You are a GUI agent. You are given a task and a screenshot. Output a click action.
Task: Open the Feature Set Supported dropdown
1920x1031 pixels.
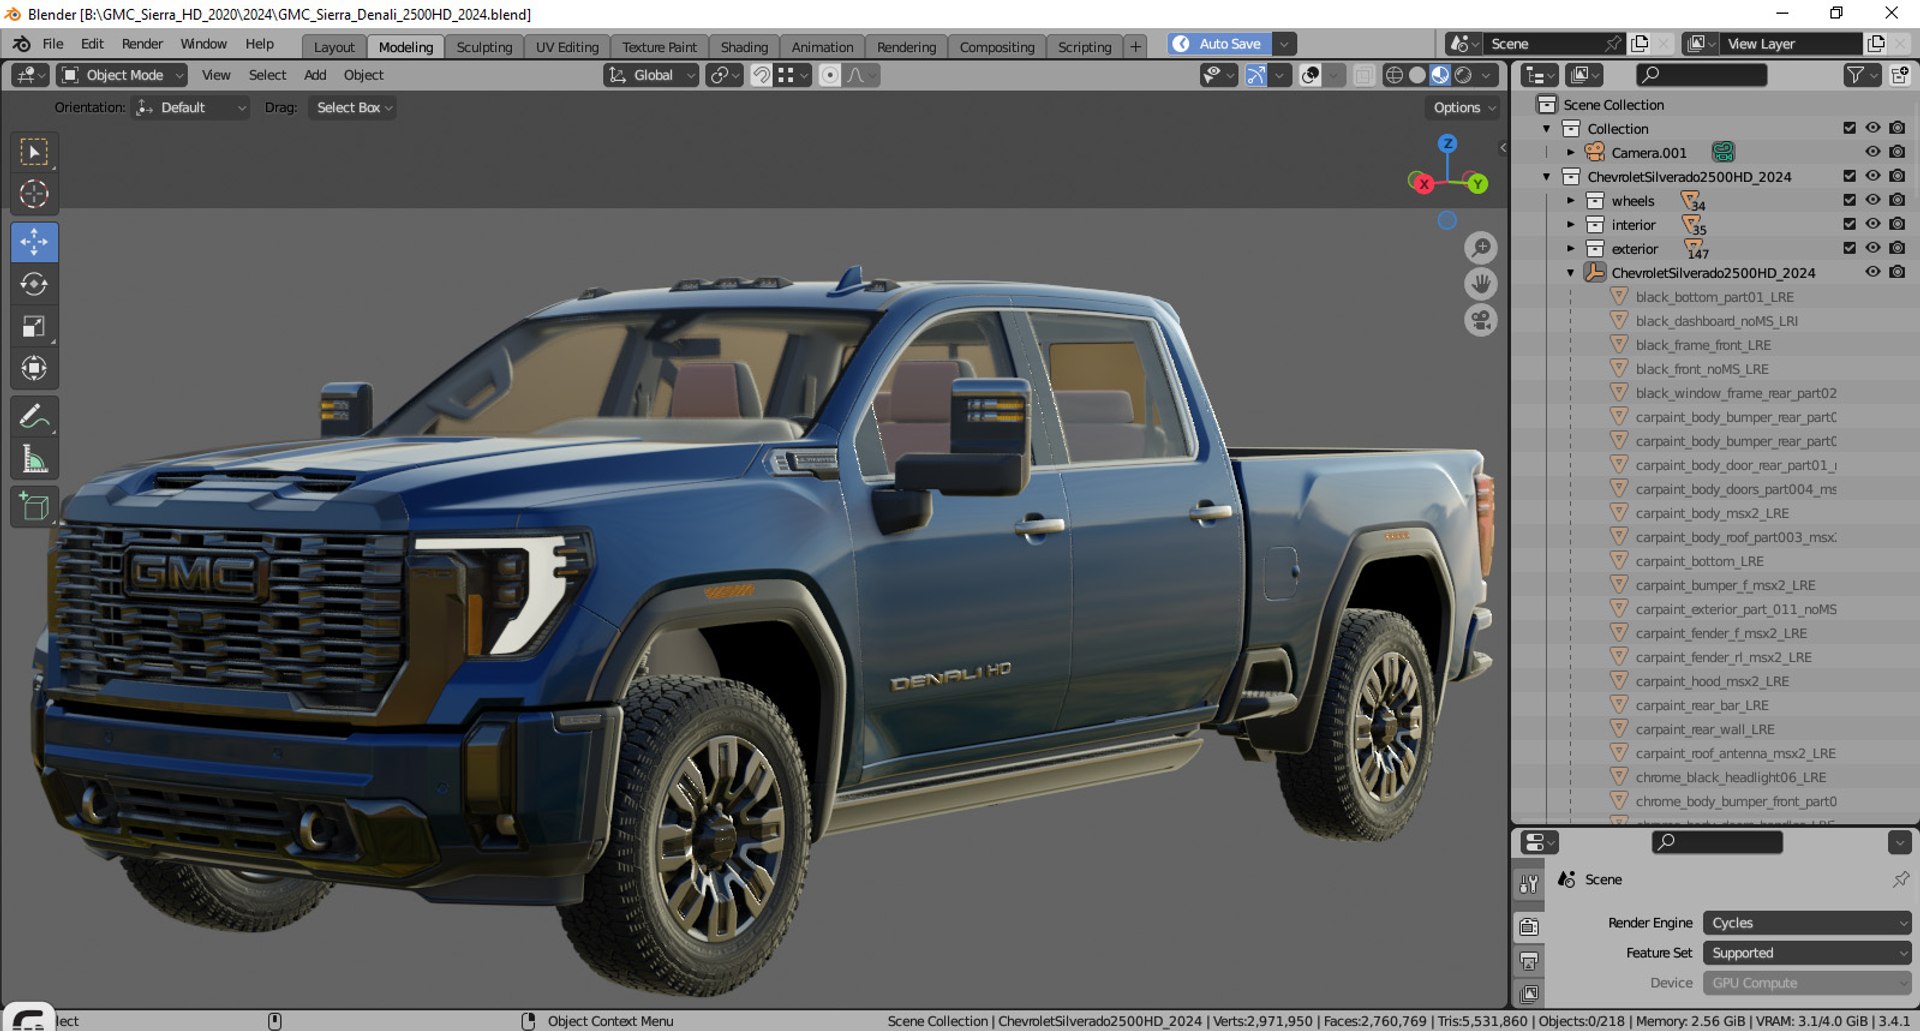coord(1808,953)
